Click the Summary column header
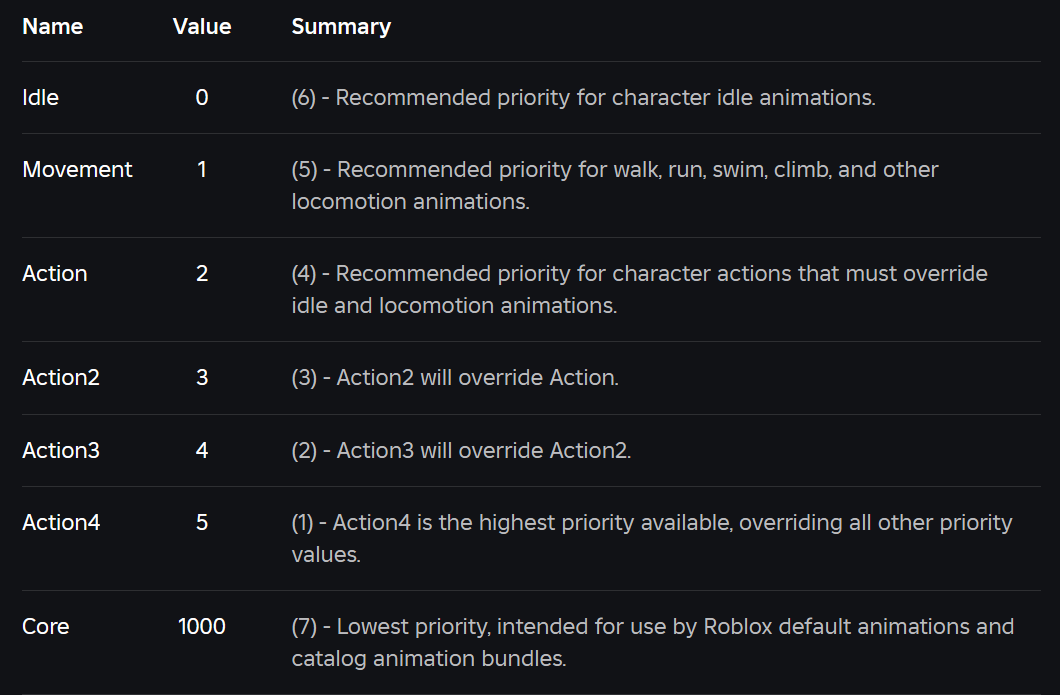 tap(341, 27)
